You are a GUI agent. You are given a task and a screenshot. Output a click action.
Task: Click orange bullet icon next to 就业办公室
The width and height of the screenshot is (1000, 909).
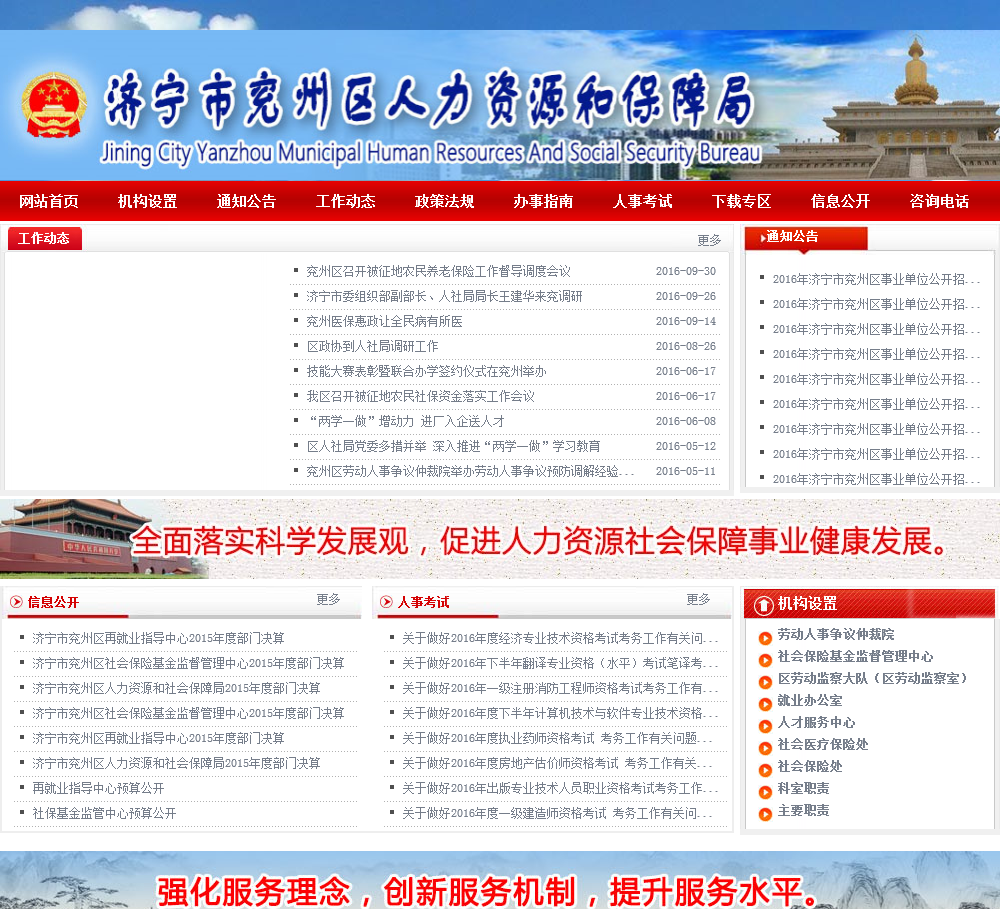(x=765, y=704)
